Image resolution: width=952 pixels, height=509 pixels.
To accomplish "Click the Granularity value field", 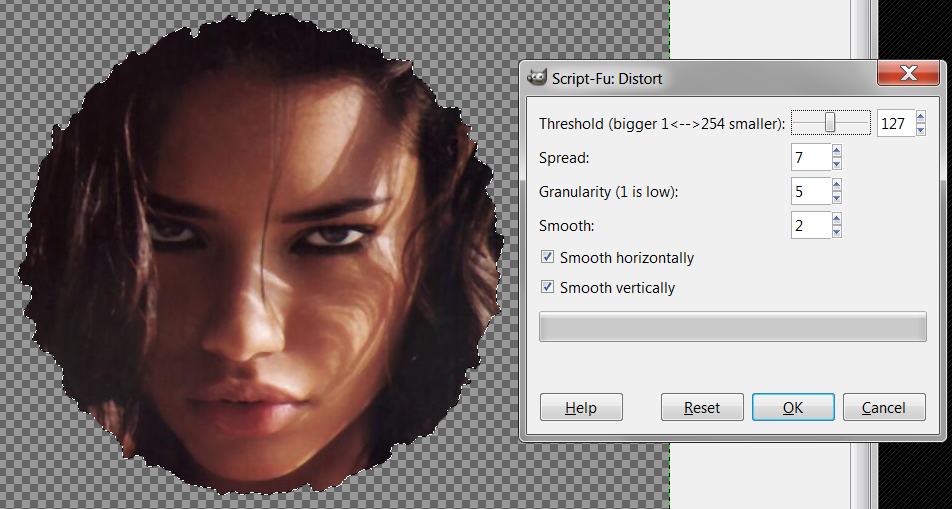I will 811,191.
